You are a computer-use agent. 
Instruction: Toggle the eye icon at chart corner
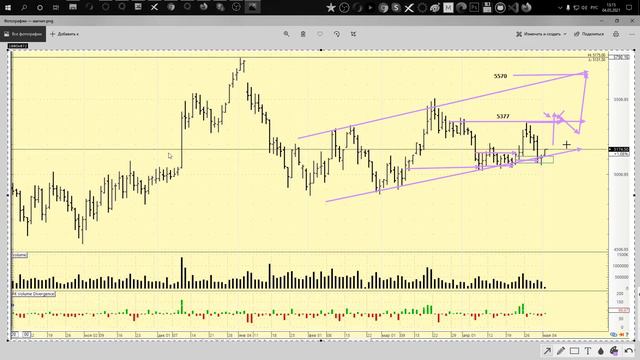(613, 334)
